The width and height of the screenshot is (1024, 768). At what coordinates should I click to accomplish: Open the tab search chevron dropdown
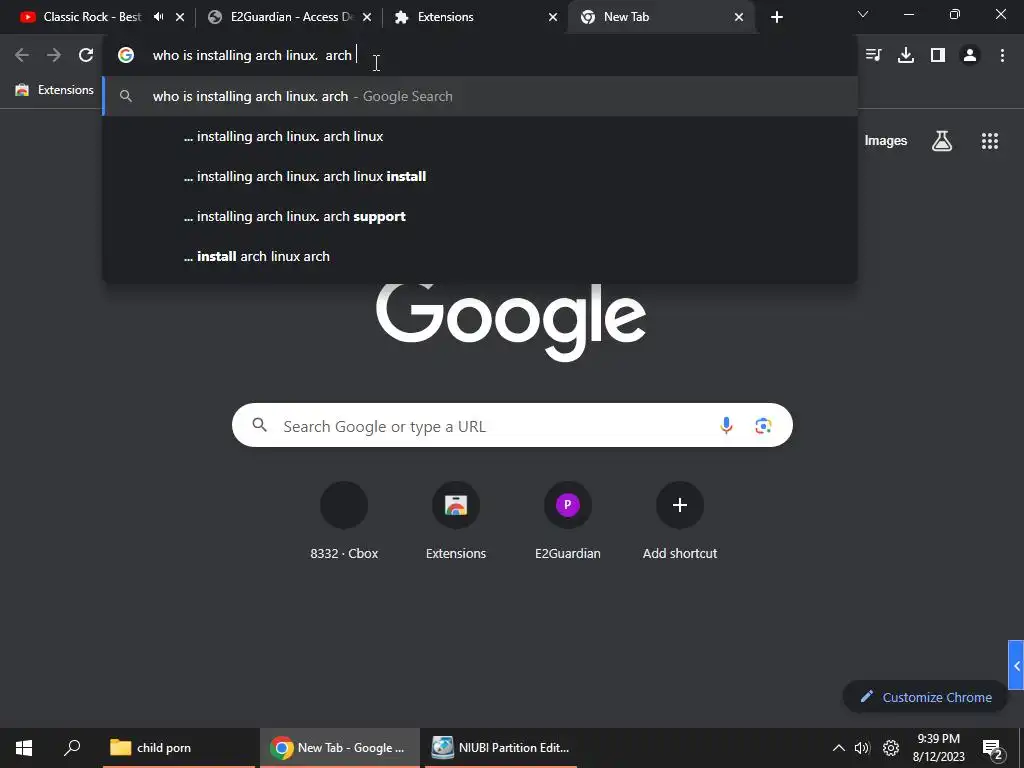(x=863, y=14)
